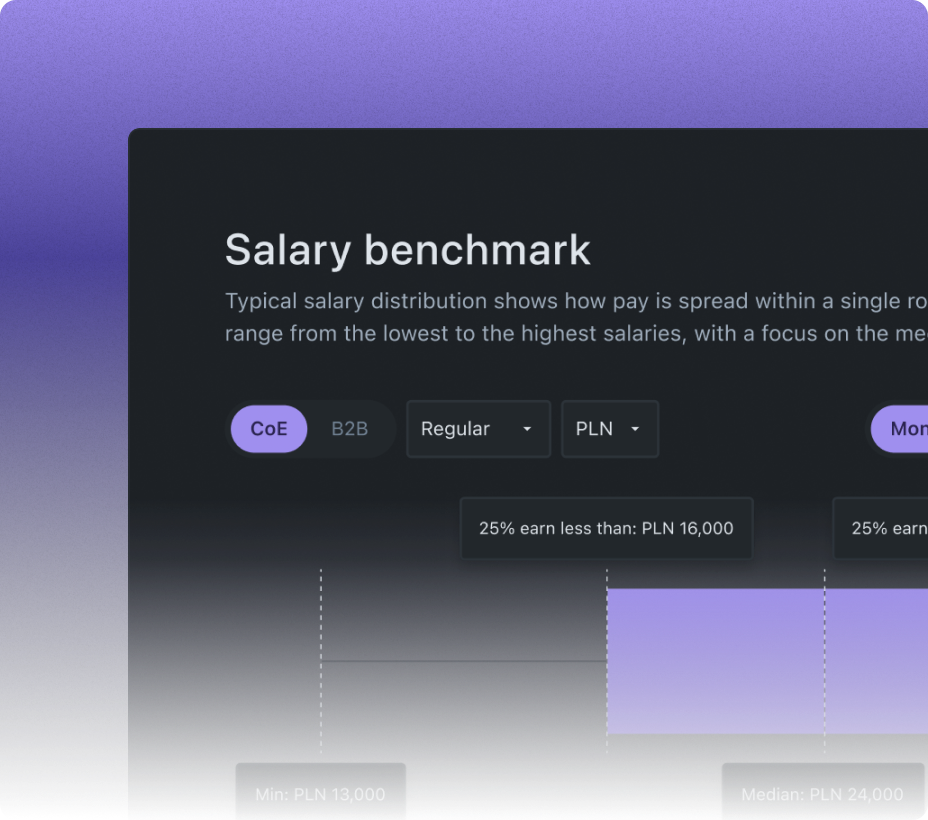Image resolution: width=928 pixels, height=820 pixels.
Task: Select the Salary benchmark heading
Action: (x=408, y=249)
